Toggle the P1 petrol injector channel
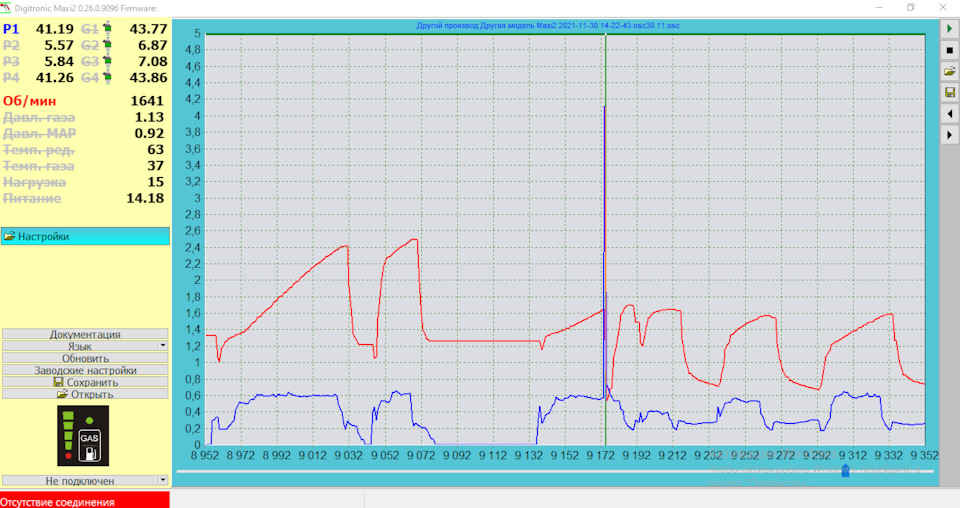960x508 pixels. (12, 29)
